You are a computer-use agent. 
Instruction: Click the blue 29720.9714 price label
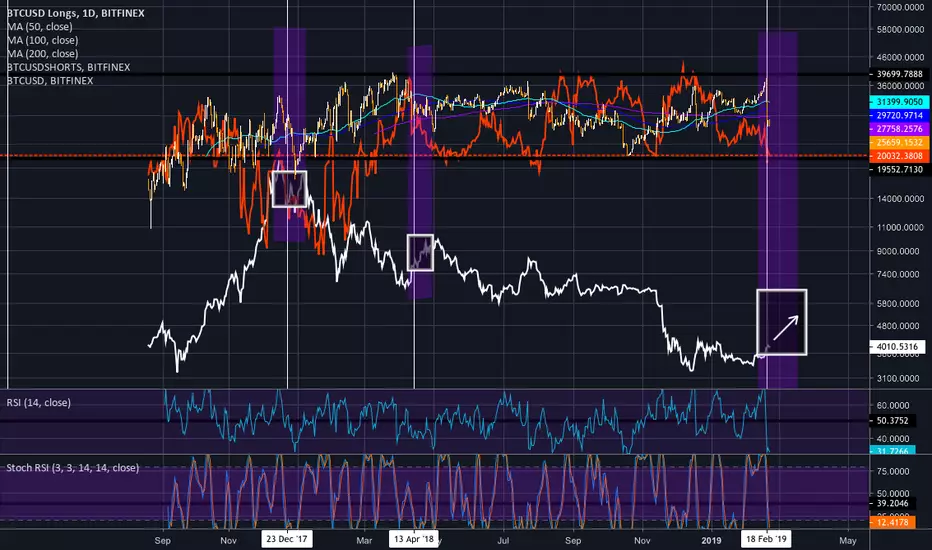(x=899, y=115)
